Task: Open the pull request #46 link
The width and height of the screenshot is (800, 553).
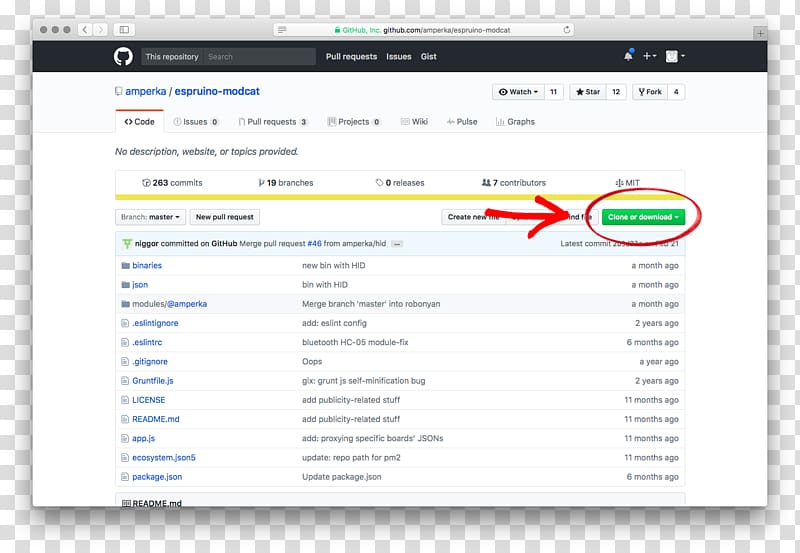Action: [314, 244]
